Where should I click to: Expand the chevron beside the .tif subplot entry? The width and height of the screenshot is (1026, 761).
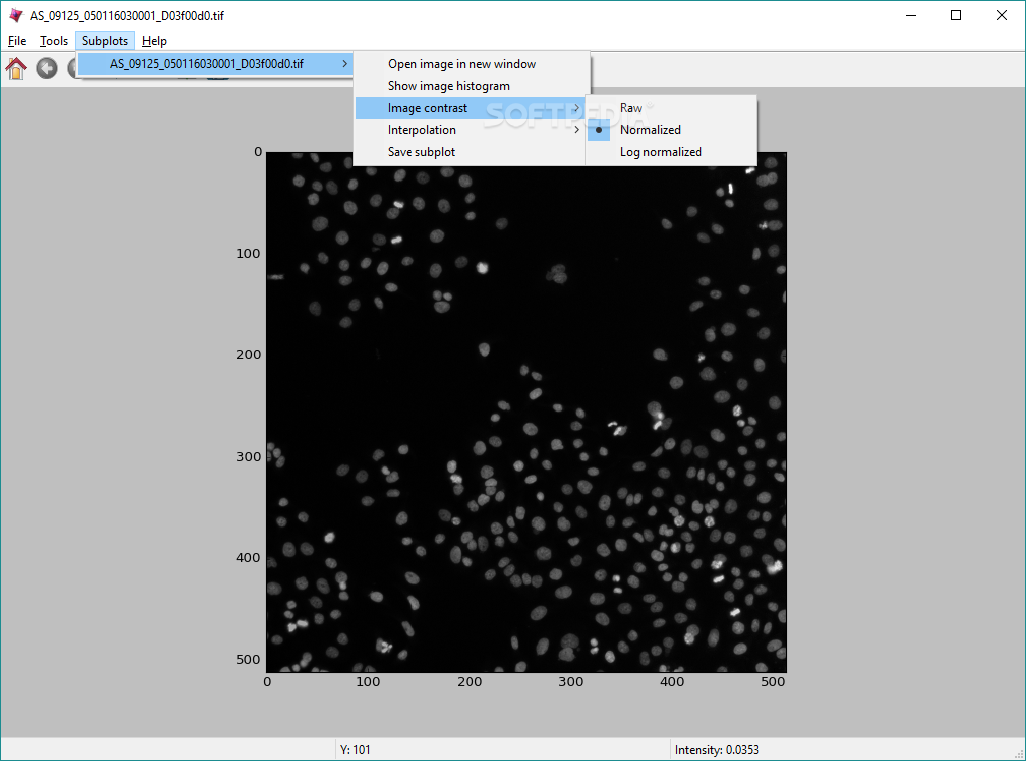(344, 63)
